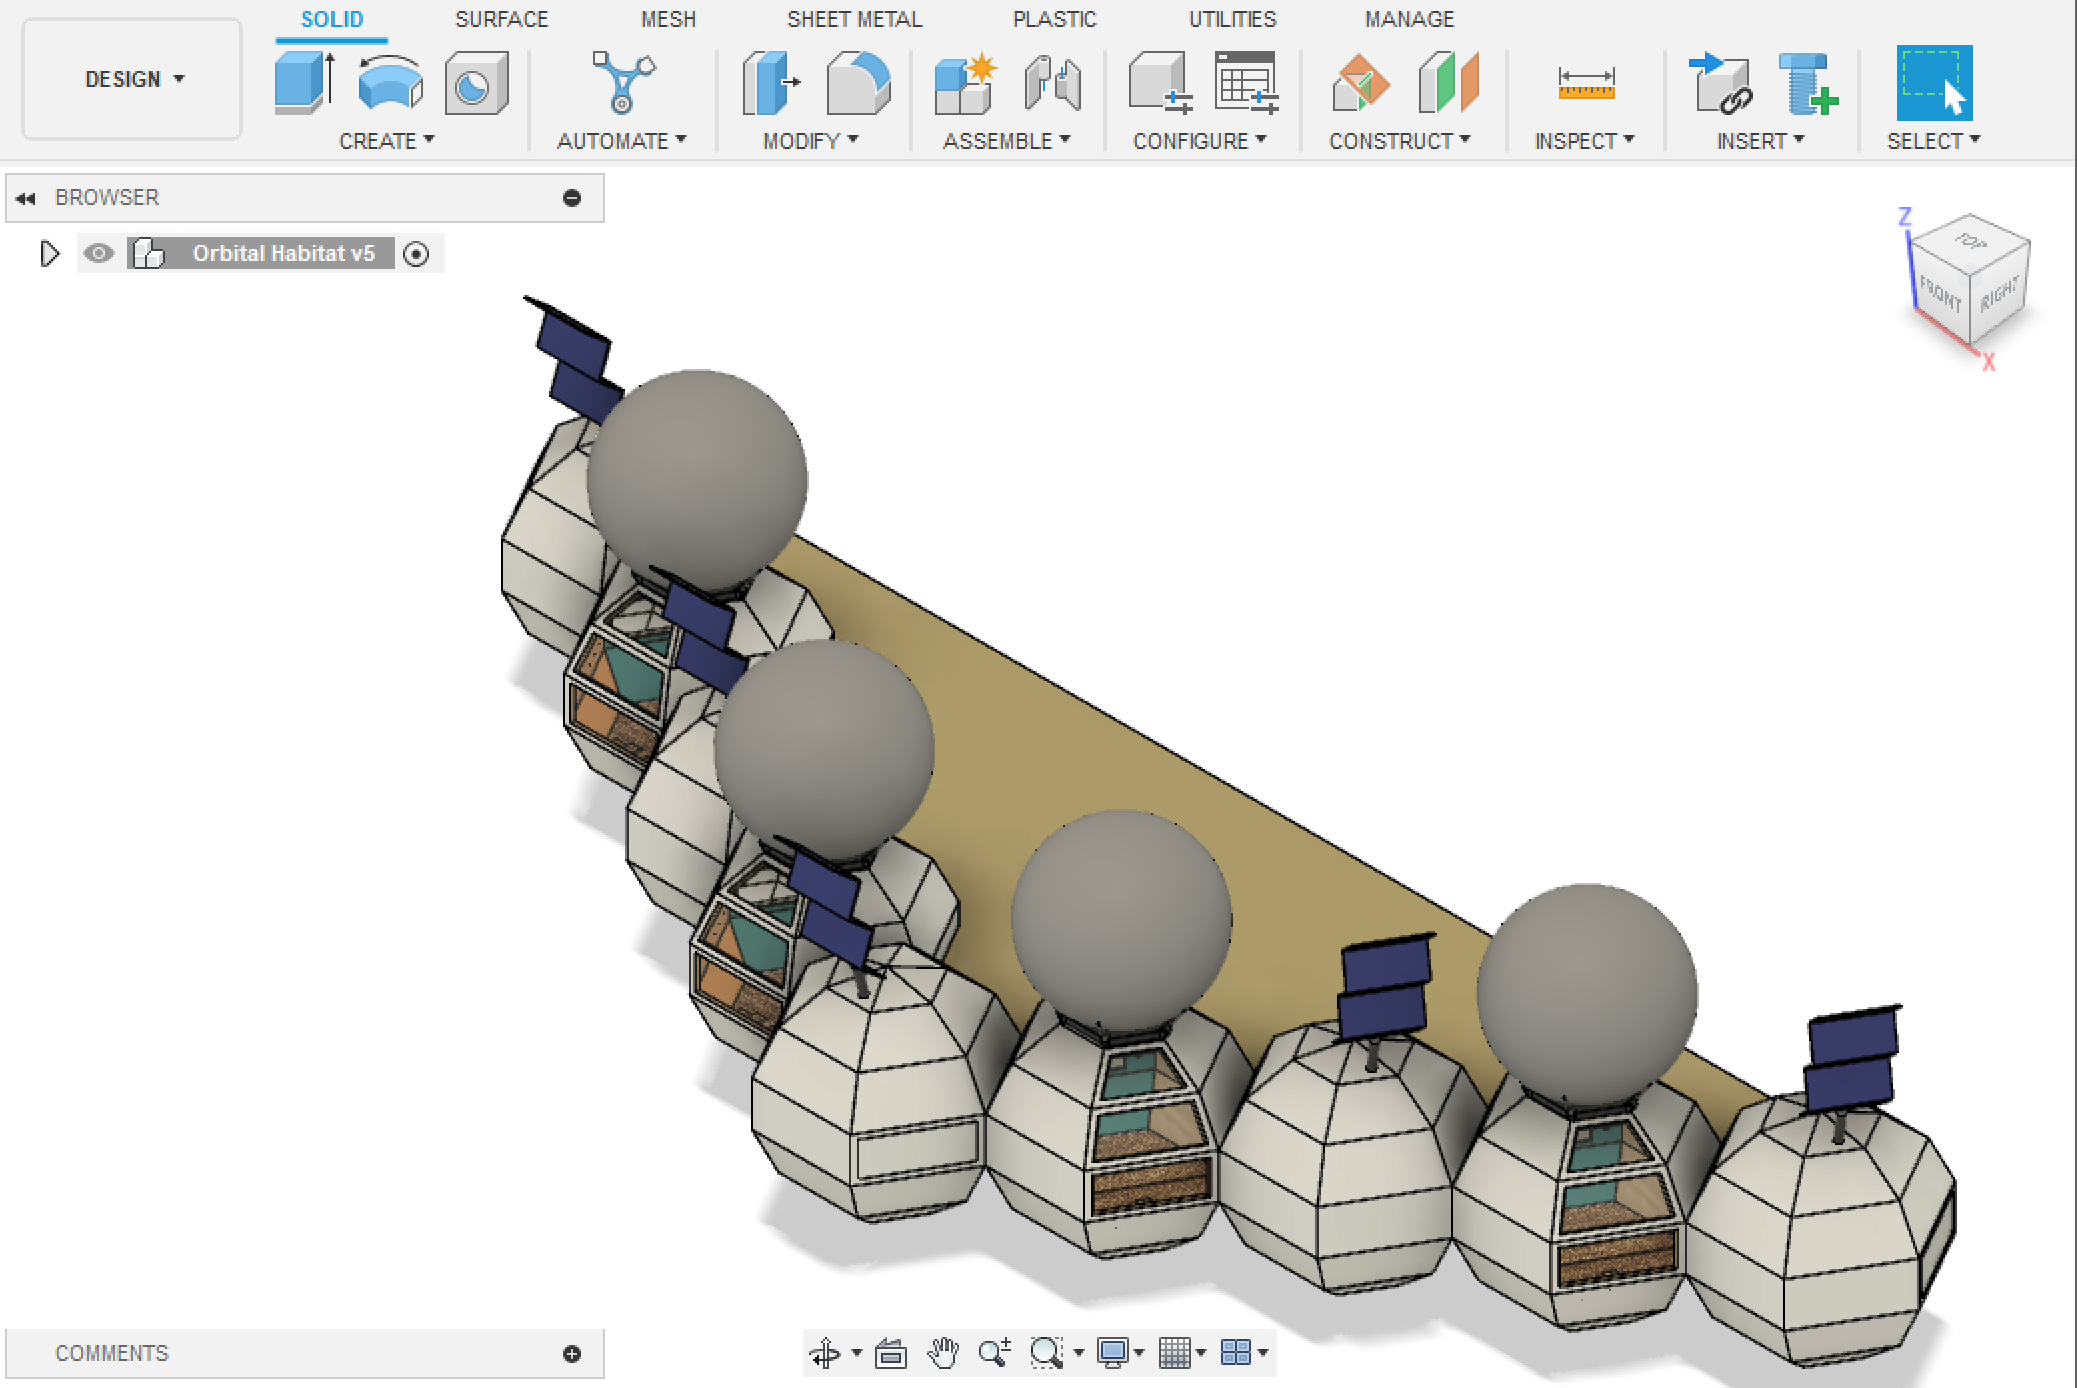The height and width of the screenshot is (1388, 2077).
Task: Select the Extrude tool icon
Action: (x=305, y=82)
